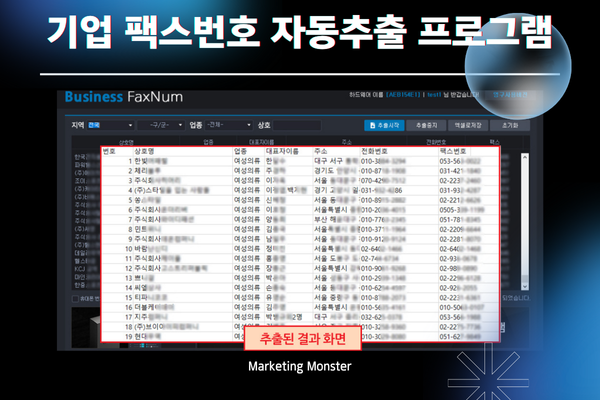Start extraction with the blue 추출시작 button
Image resolution: width=600 pixels, height=400 pixels.
(x=384, y=125)
